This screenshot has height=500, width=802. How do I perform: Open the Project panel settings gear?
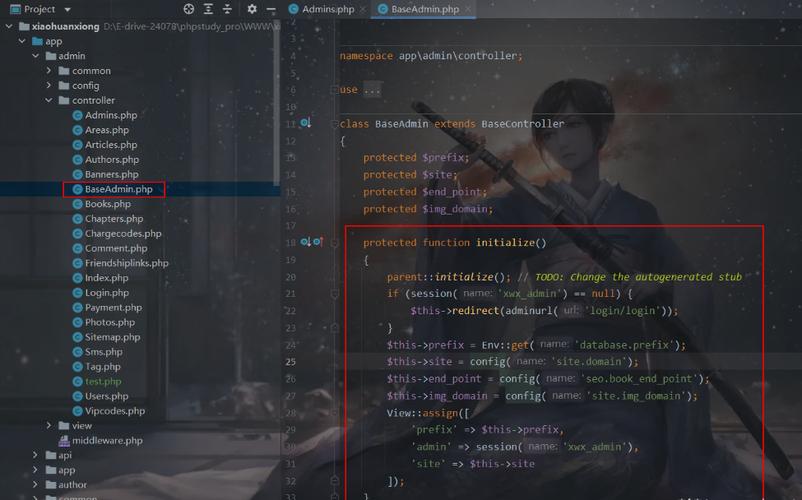[252, 9]
